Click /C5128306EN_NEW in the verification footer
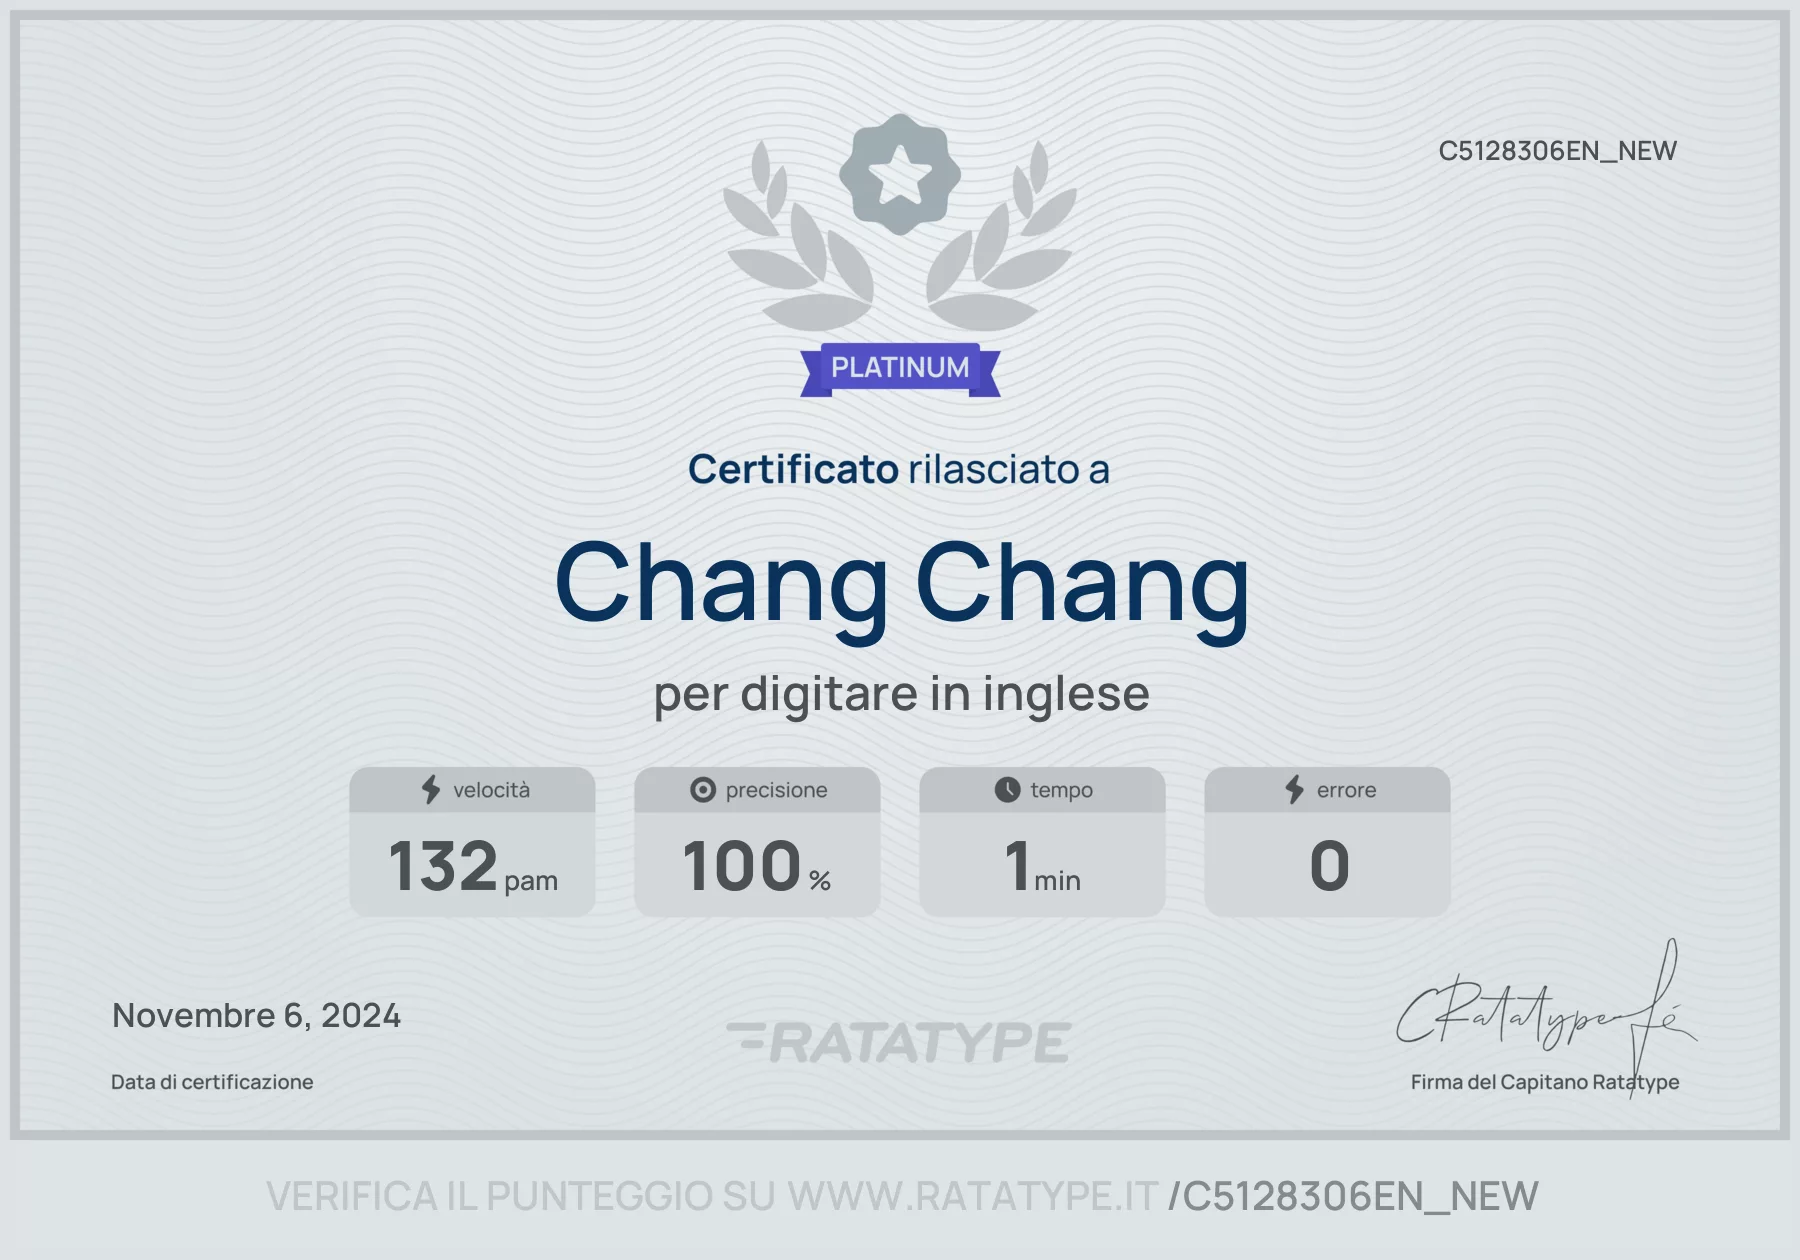 [x=1353, y=1197]
